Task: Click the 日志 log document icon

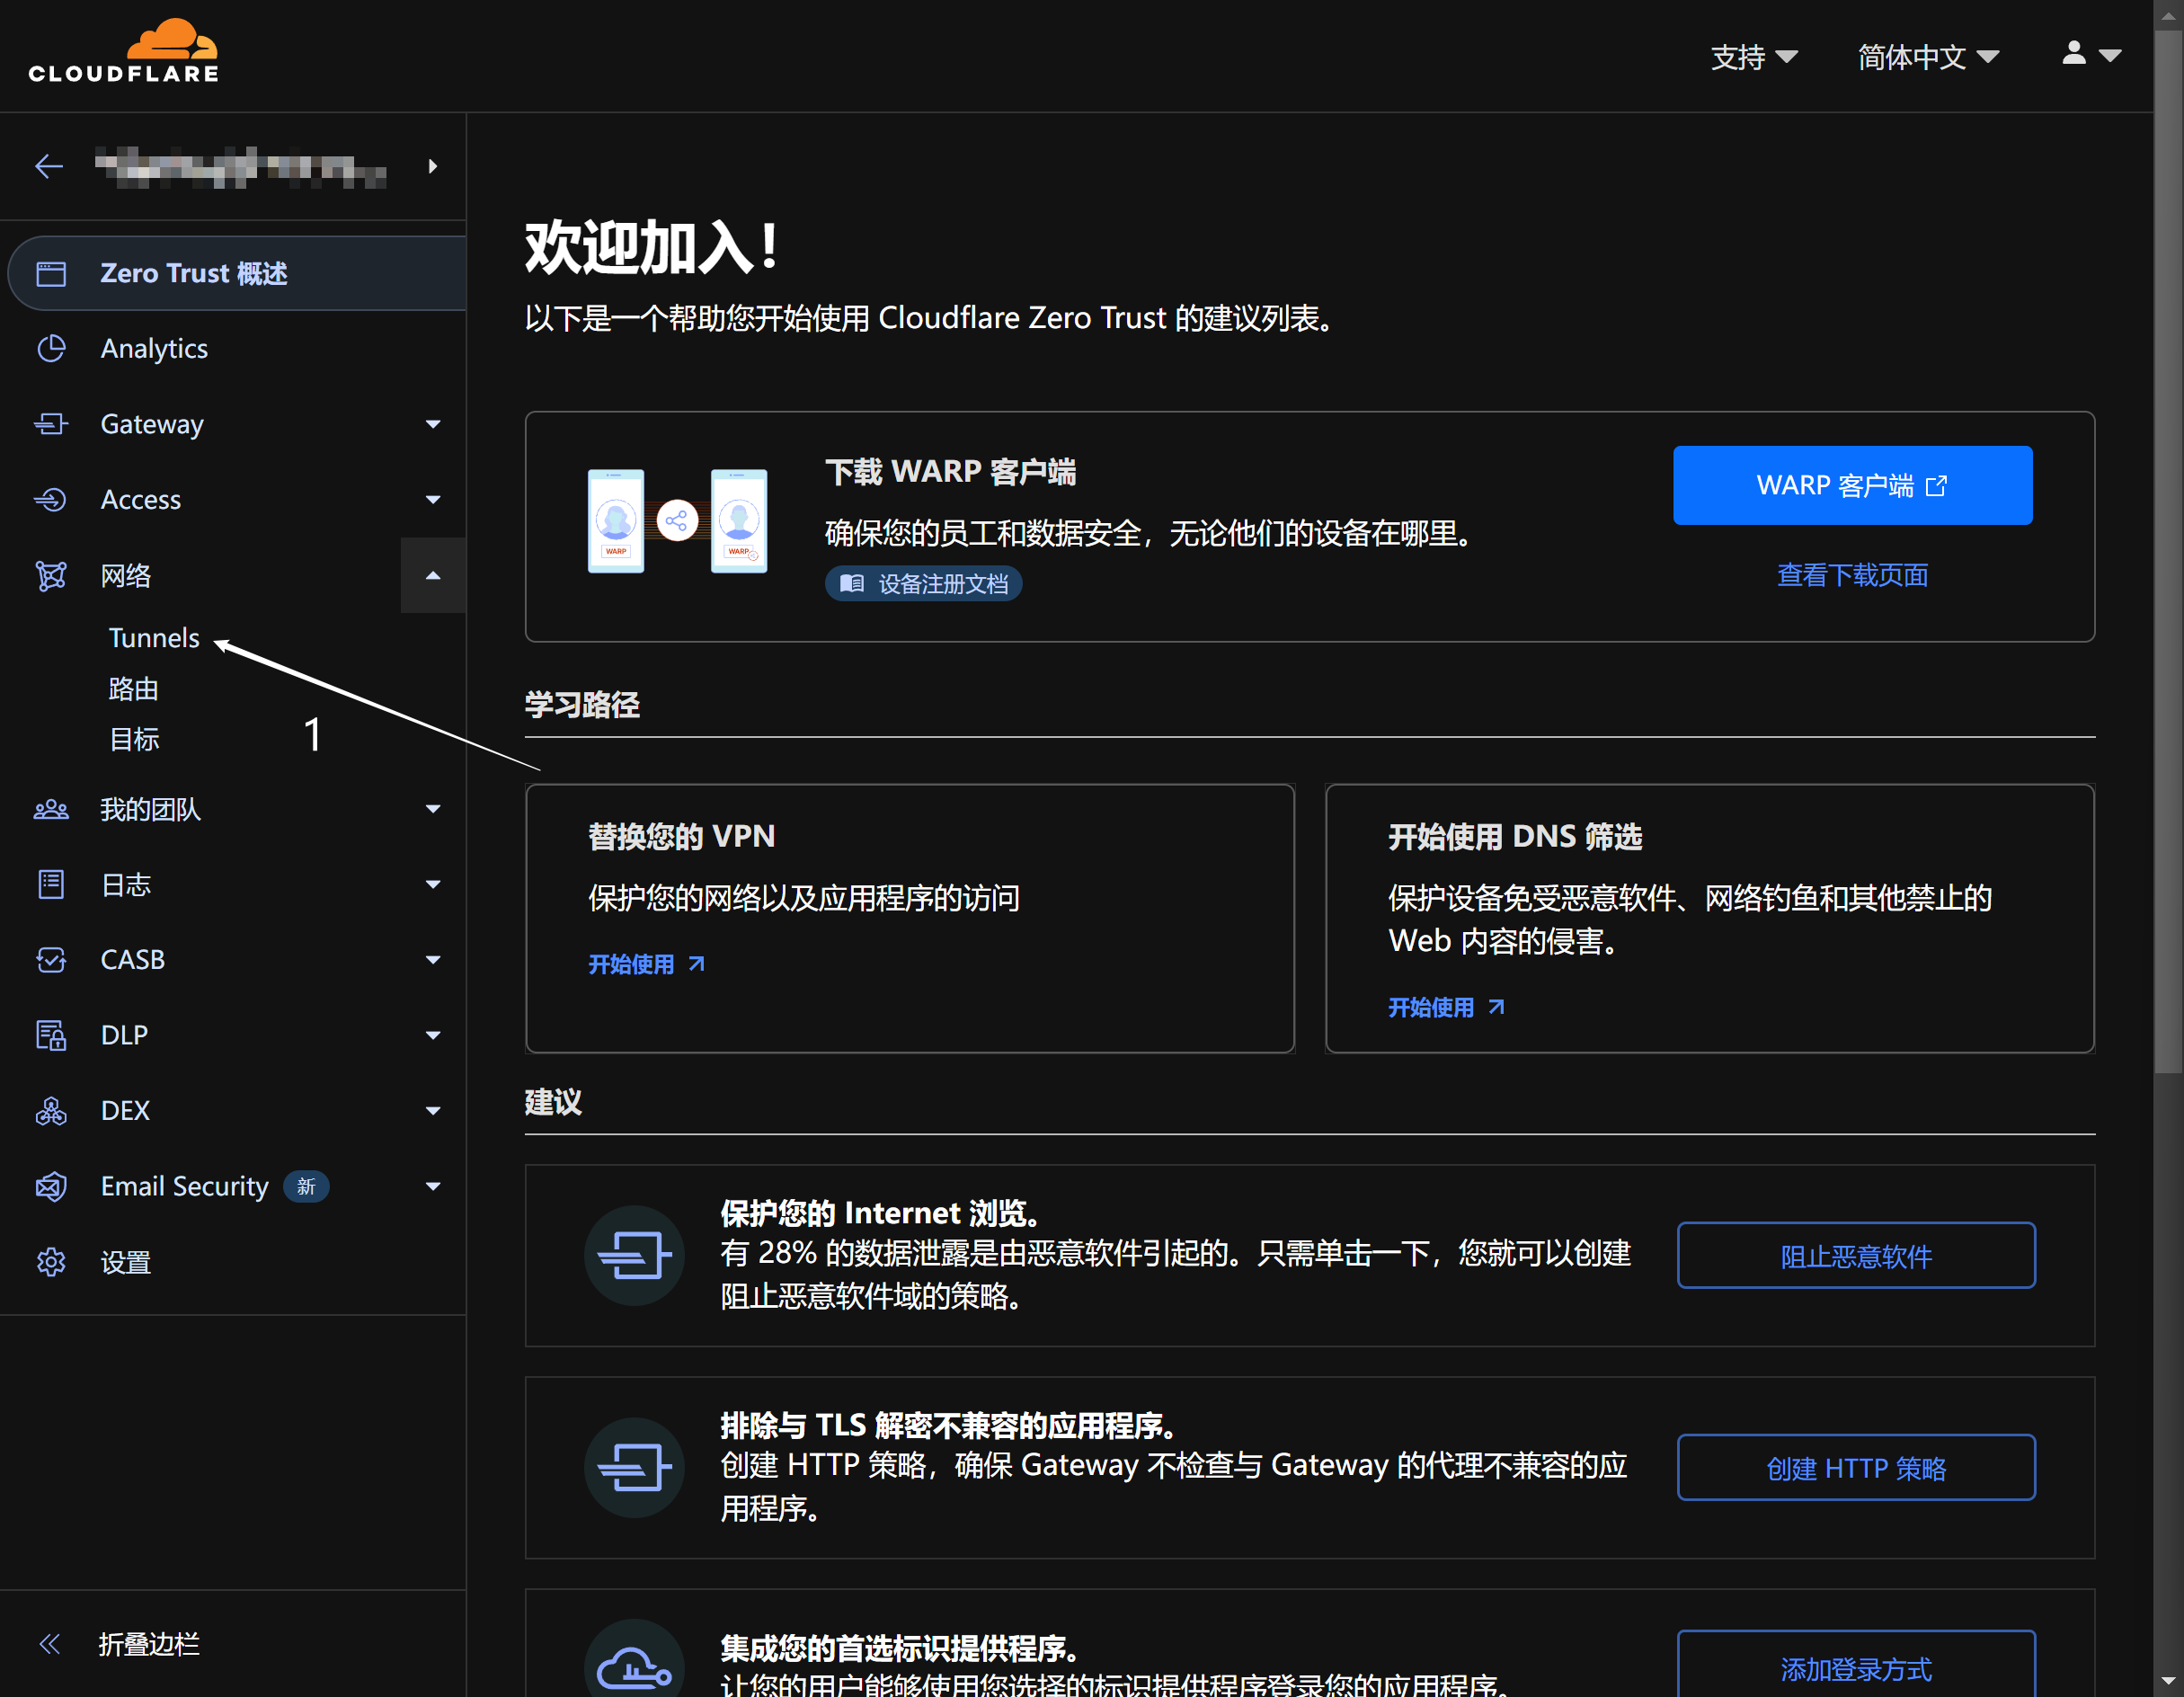Action: pyautogui.click(x=51, y=884)
